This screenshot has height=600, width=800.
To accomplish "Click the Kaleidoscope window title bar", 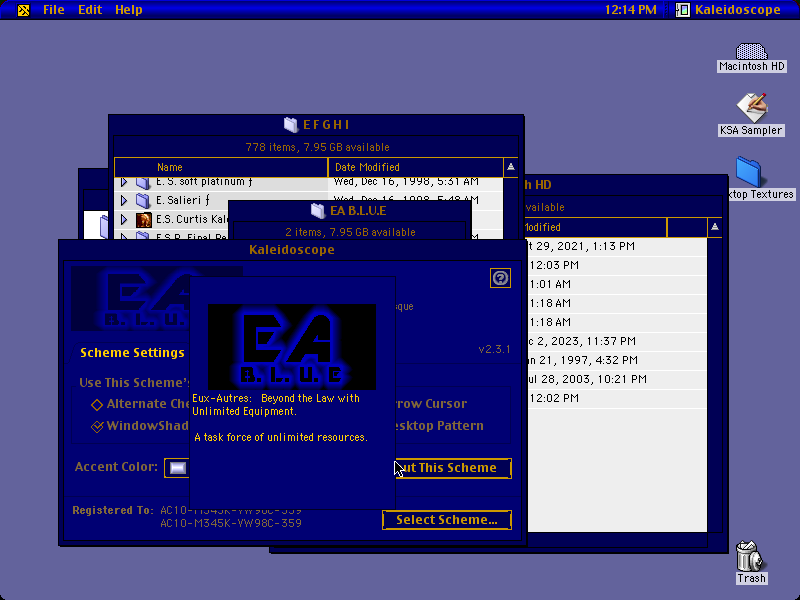I will pos(292,249).
